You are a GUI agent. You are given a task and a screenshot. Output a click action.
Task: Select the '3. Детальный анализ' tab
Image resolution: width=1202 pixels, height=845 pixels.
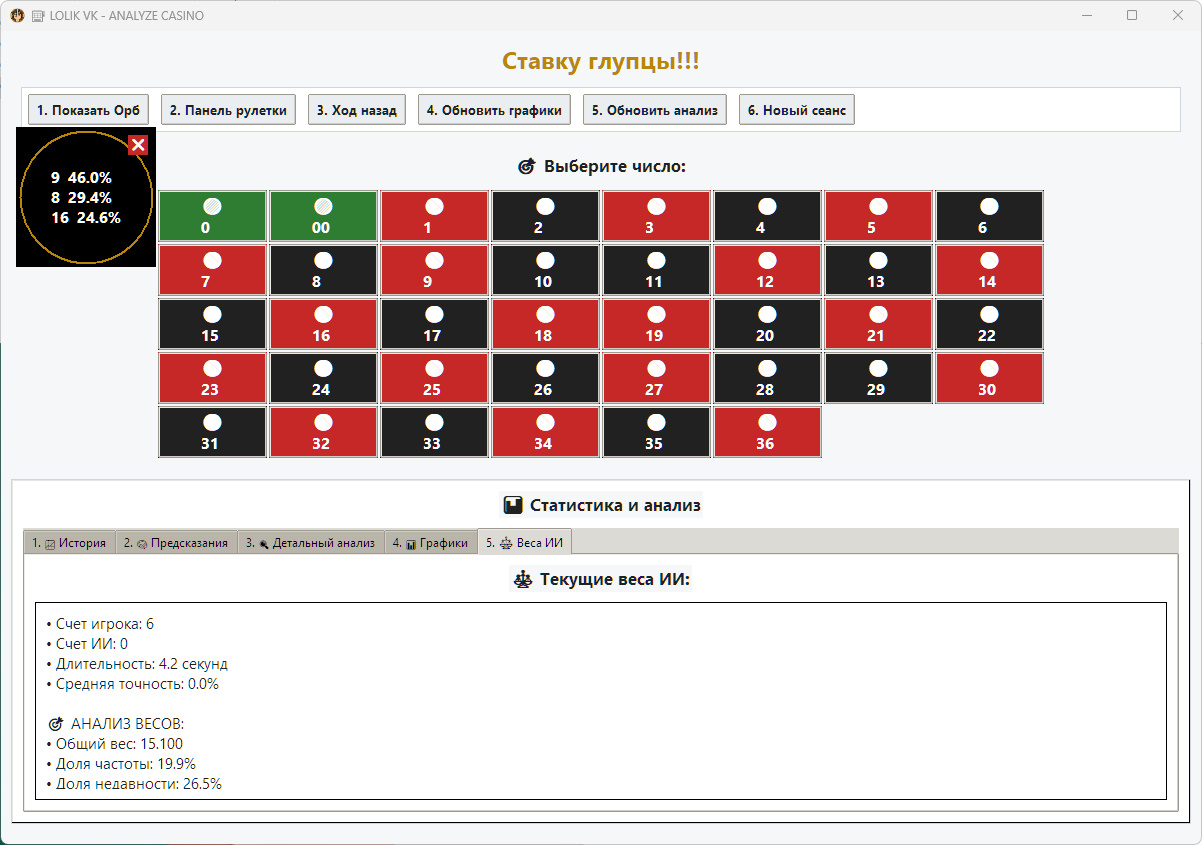click(311, 543)
